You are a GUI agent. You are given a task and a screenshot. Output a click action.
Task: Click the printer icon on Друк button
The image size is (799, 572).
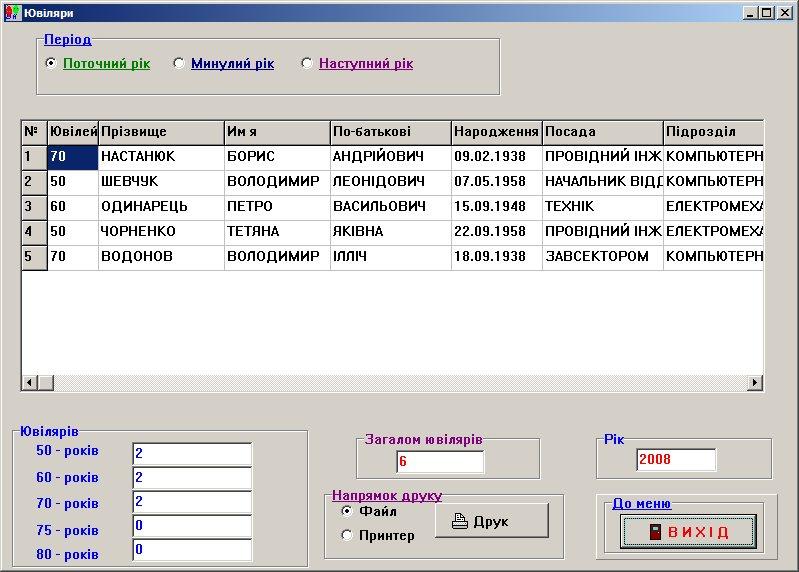460,521
